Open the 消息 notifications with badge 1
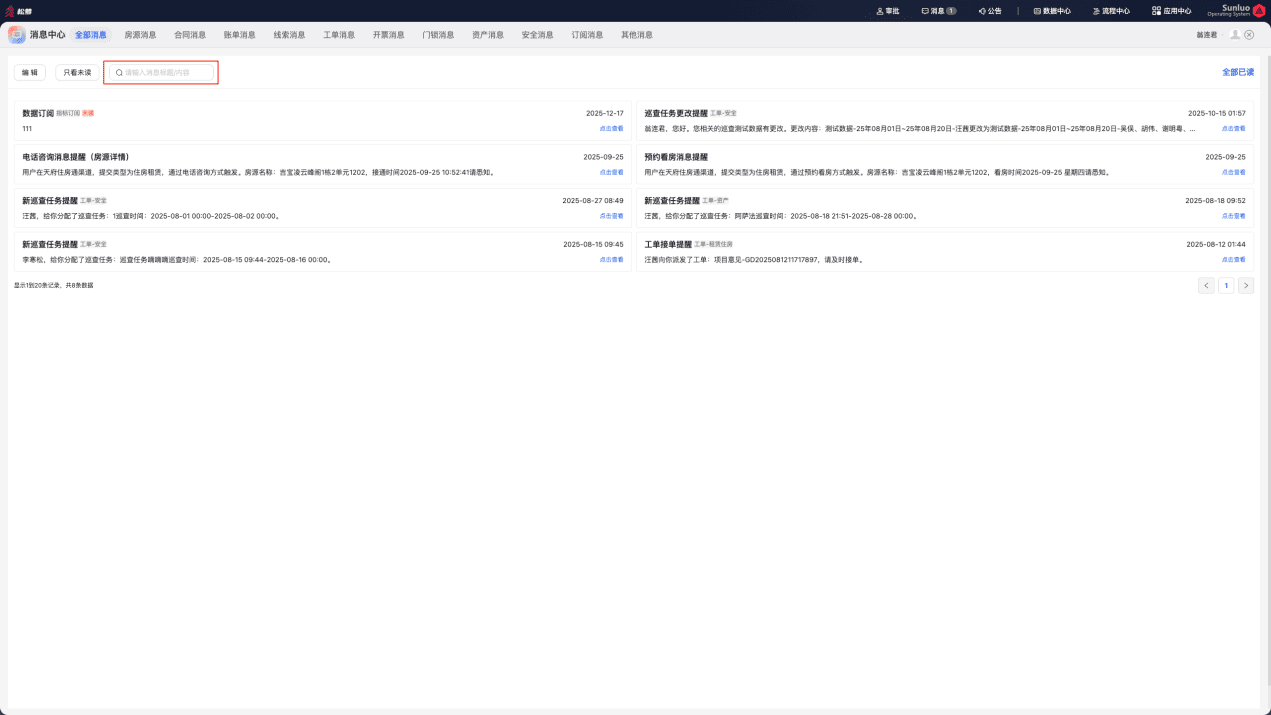1271x715 pixels. [x=938, y=11]
